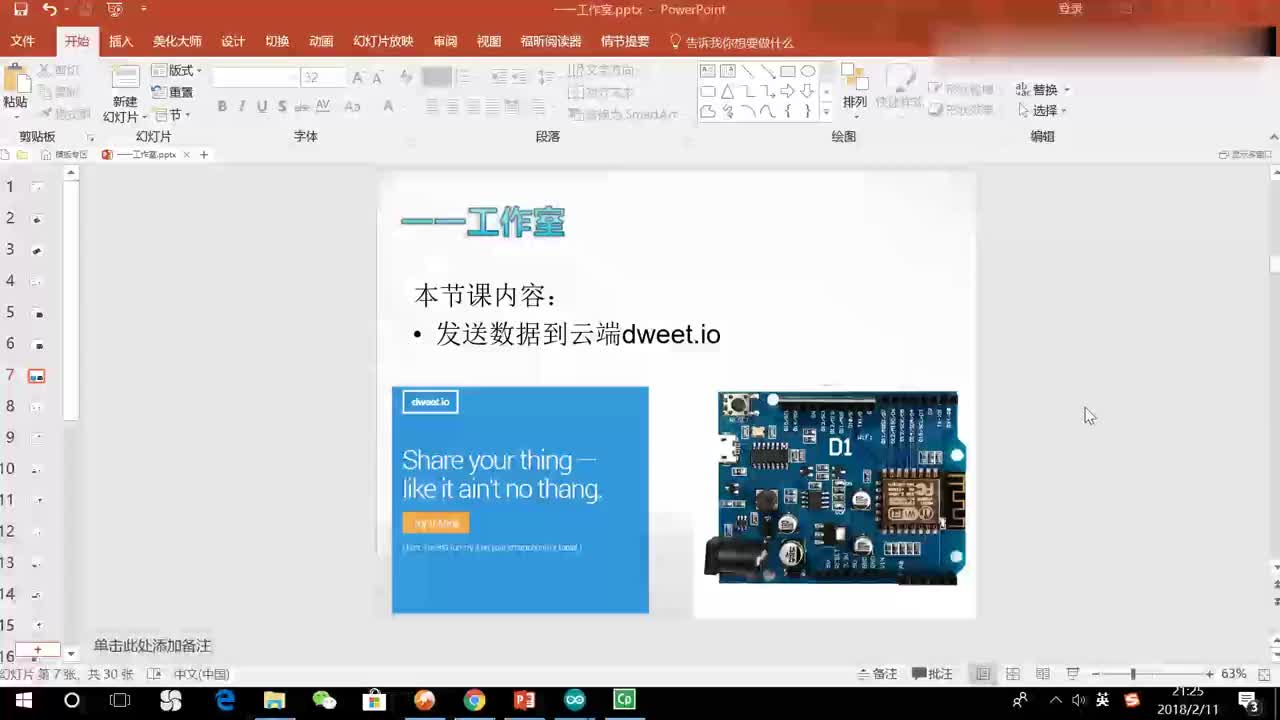
Task: Click the character spacing AV icon
Action: [323, 106]
